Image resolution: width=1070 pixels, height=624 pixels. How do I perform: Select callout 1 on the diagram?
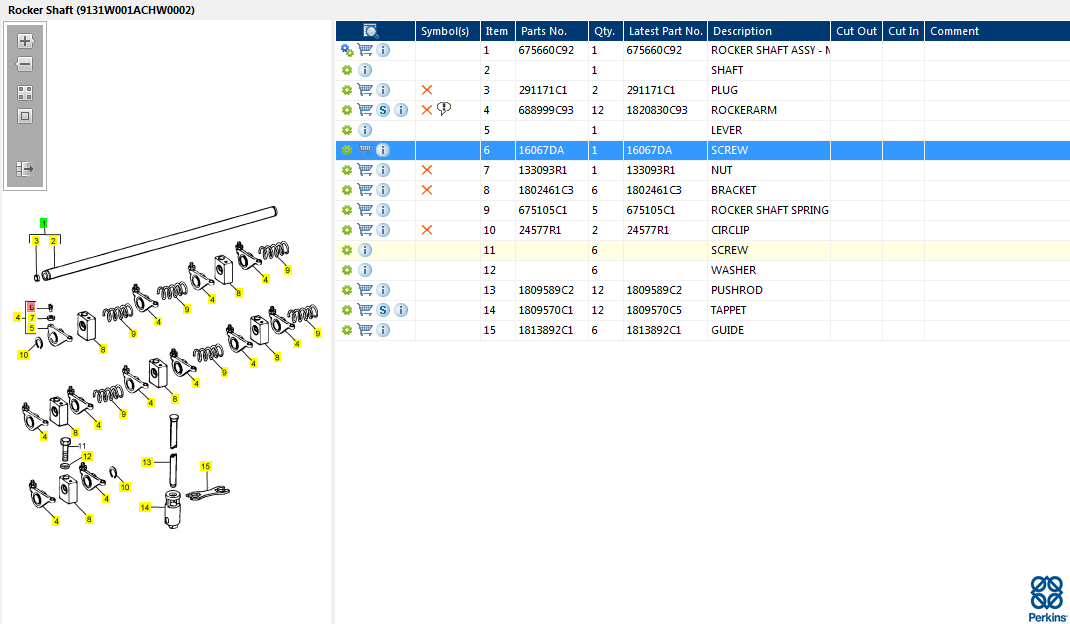tap(44, 223)
